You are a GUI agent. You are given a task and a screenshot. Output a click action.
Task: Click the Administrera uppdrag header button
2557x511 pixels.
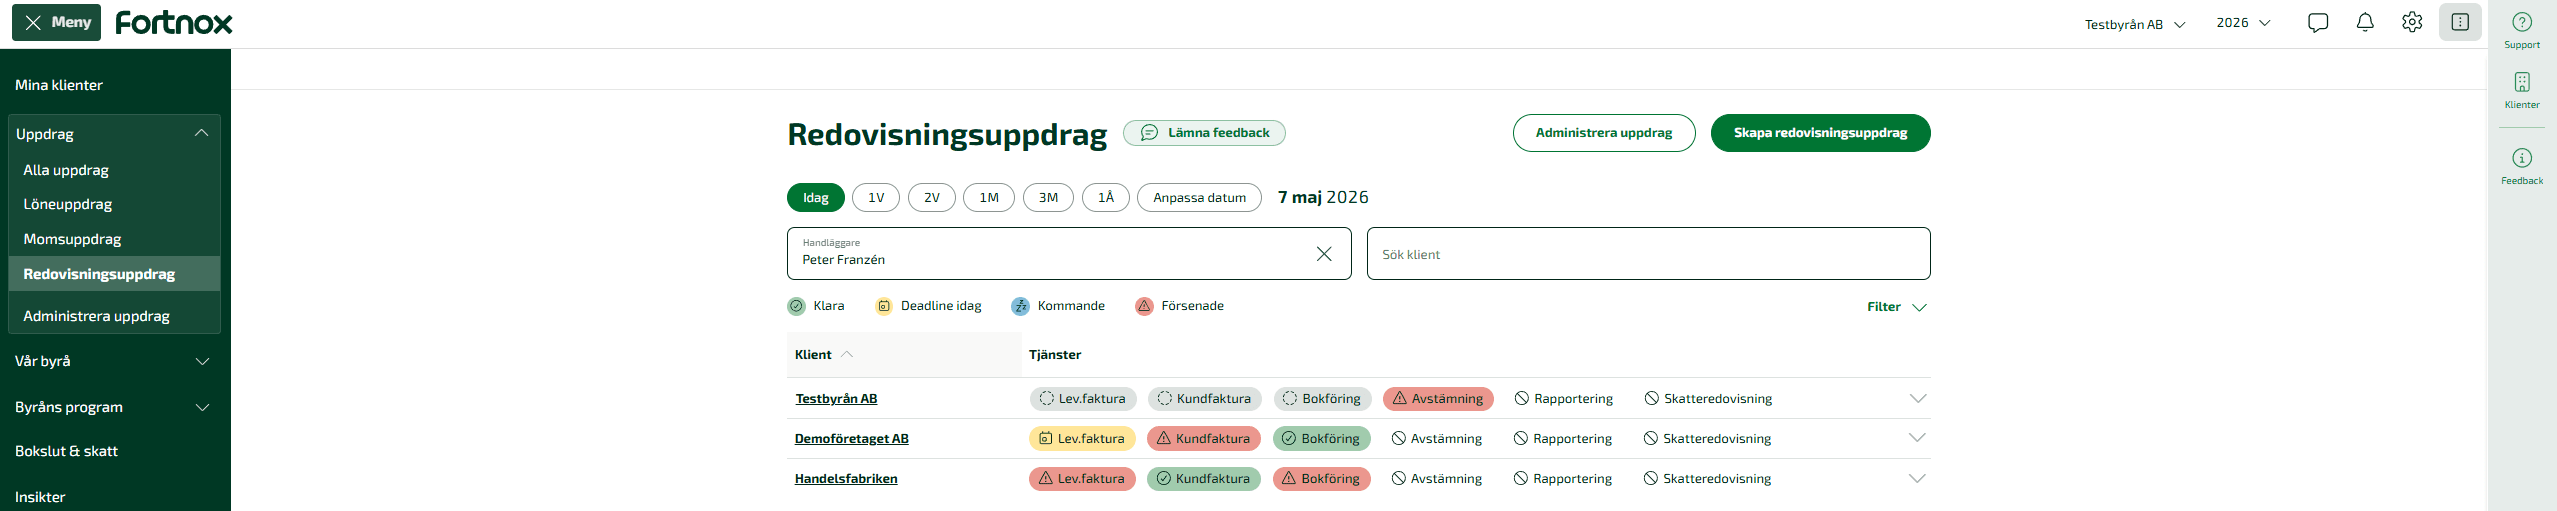click(x=1604, y=133)
